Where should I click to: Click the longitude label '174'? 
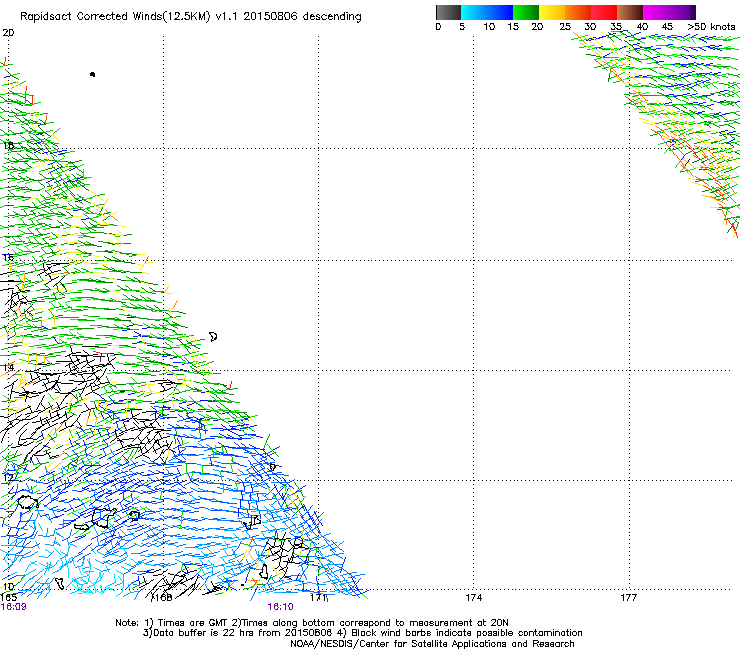point(473,598)
